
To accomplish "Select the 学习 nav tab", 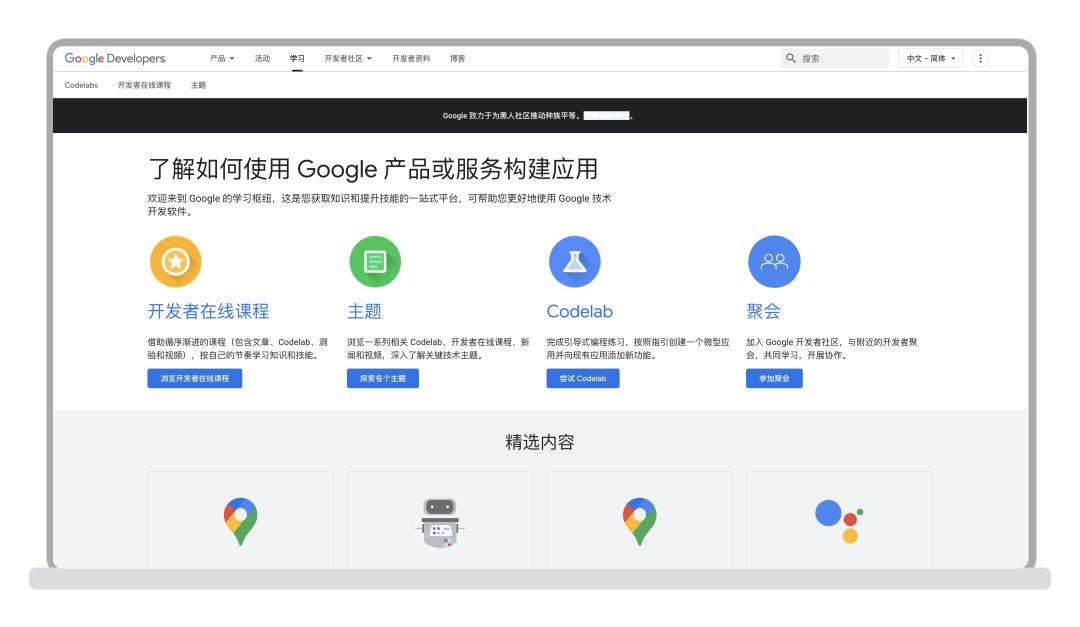I will point(297,59).
